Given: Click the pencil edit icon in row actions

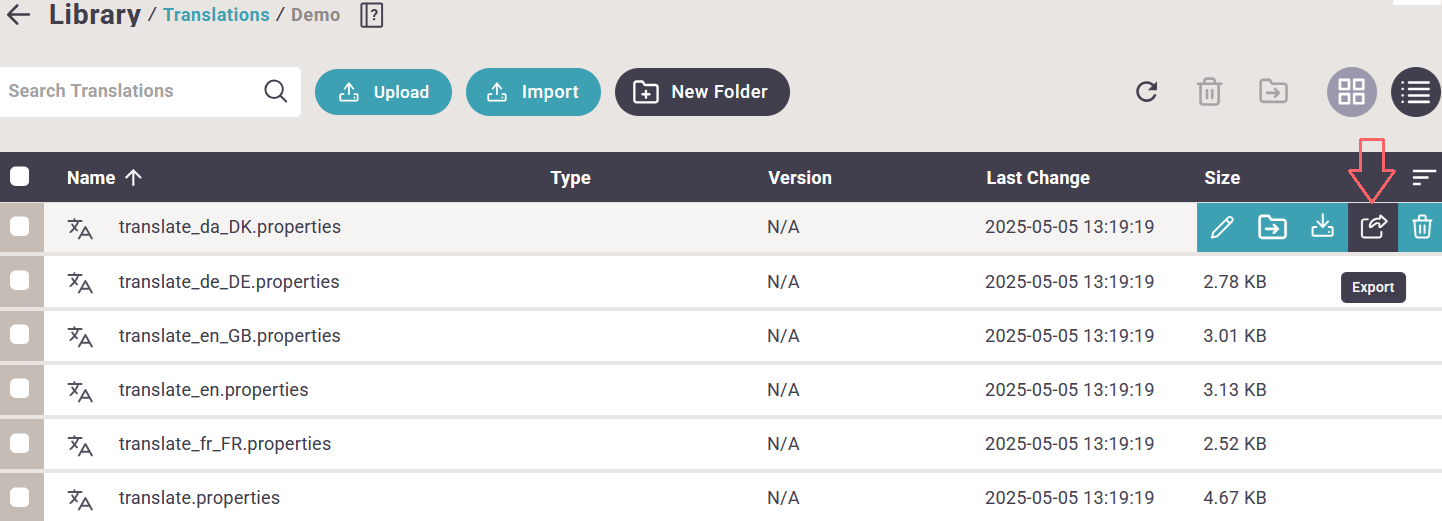Looking at the screenshot, I should pyautogui.click(x=1221, y=227).
